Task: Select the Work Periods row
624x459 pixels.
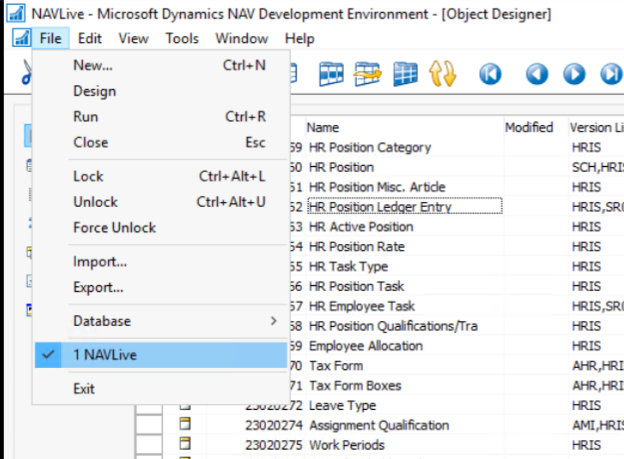Action: pyautogui.click(x=405, y=445)
